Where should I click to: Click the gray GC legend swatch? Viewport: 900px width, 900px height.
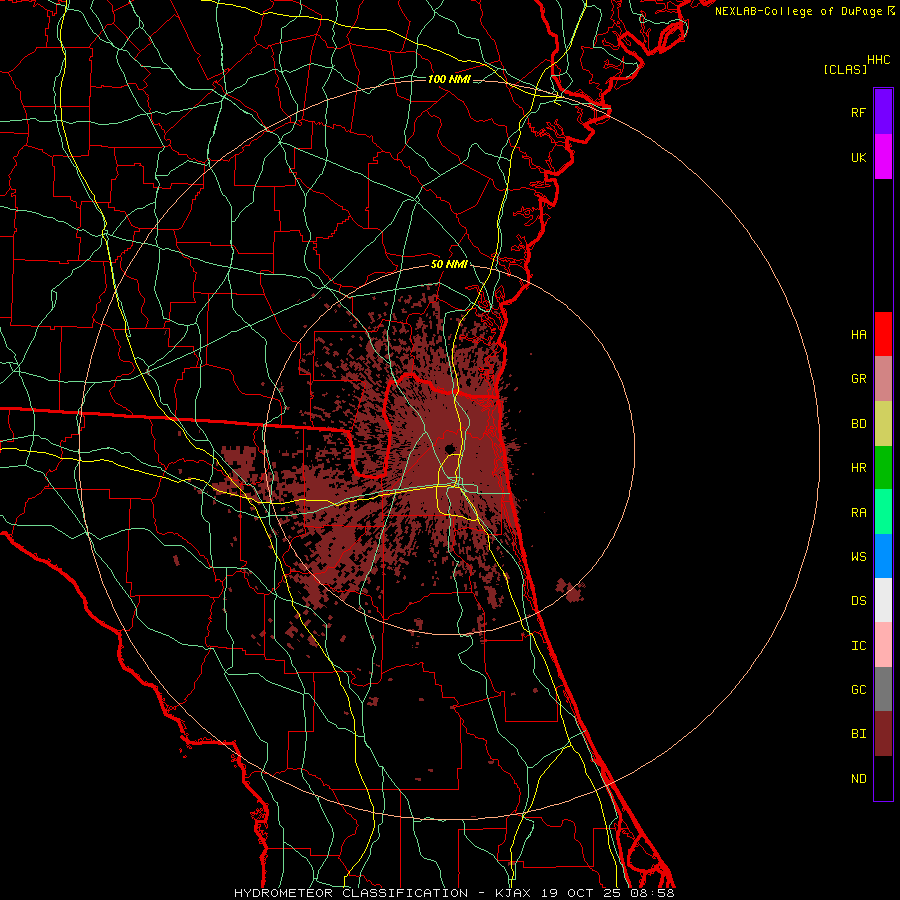click(x=883, y=689)
